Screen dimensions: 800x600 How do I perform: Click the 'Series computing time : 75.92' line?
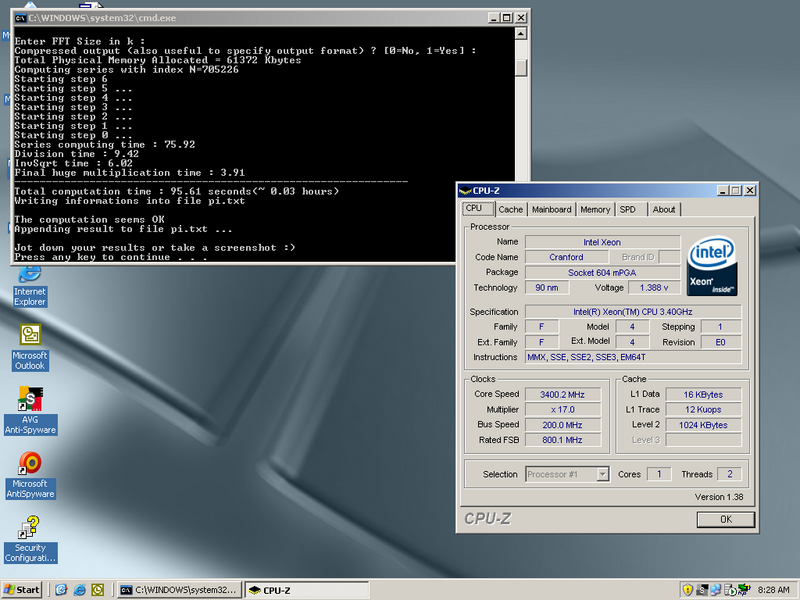tap(105, 145)
